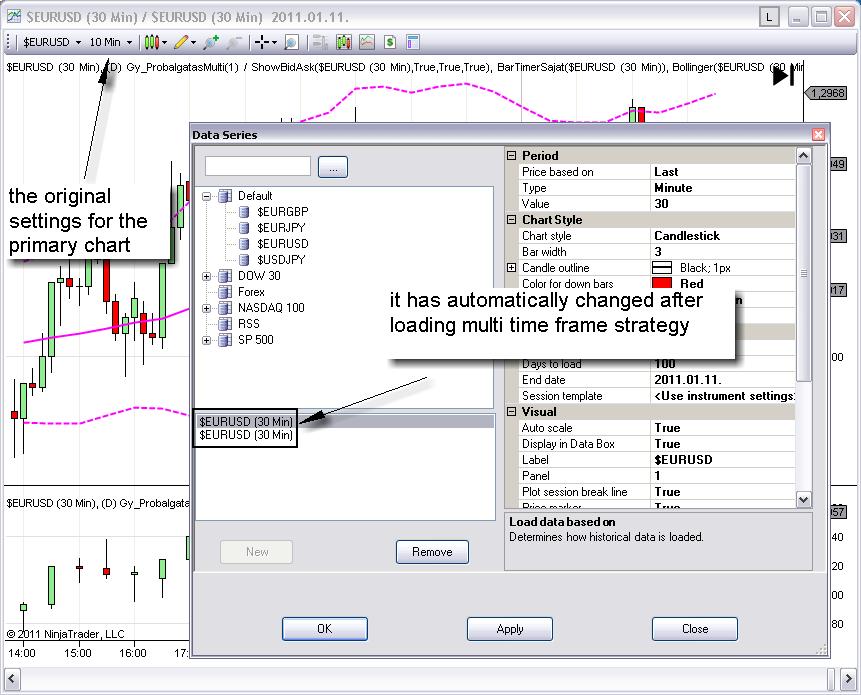This screenshot has width=861, height=695.
Task: Expand the DOW 30 list
Action: [x=206, y=276]
